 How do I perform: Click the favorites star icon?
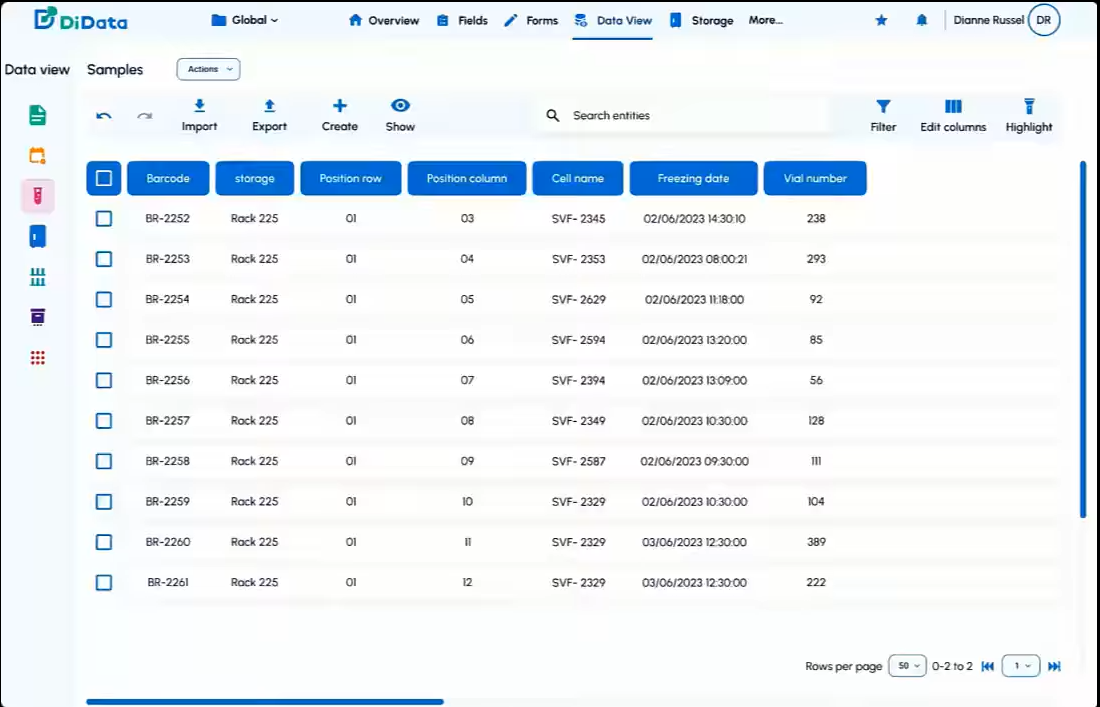tap(881, 20)
